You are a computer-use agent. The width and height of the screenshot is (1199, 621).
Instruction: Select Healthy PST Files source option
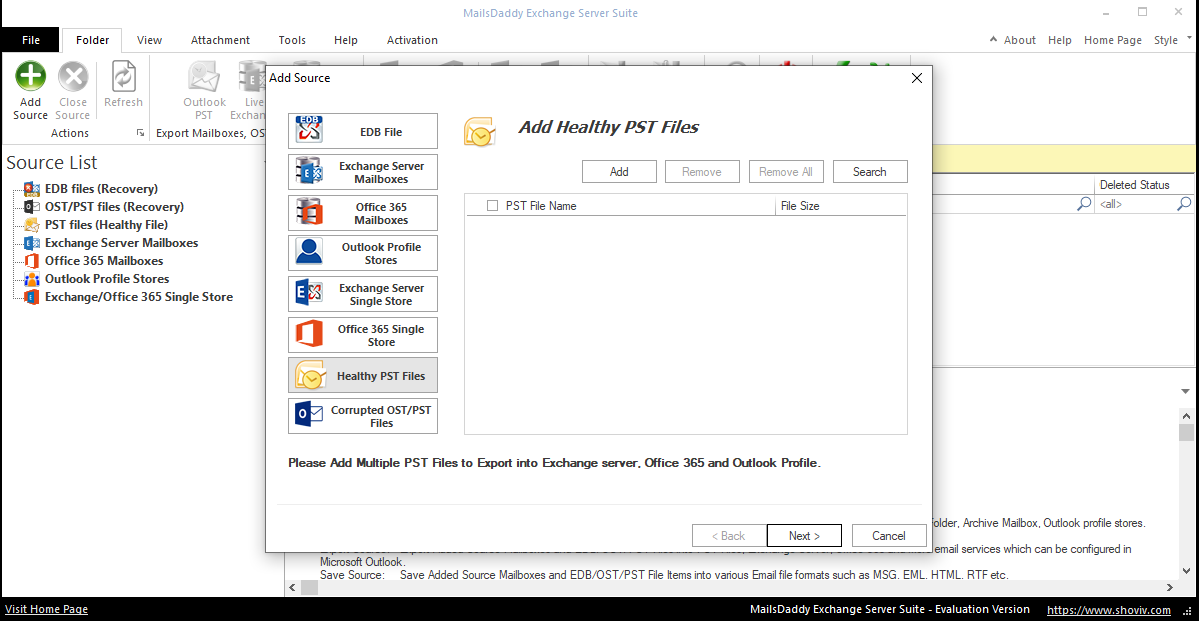click(363, 376)
